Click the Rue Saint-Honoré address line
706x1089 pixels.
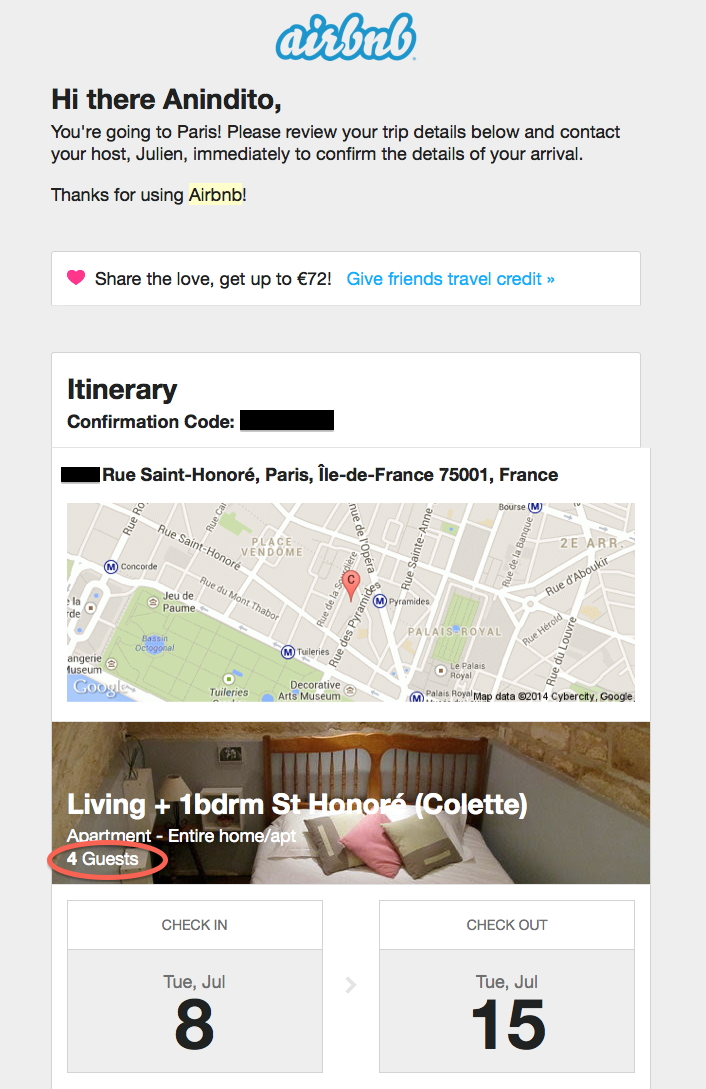330,475
